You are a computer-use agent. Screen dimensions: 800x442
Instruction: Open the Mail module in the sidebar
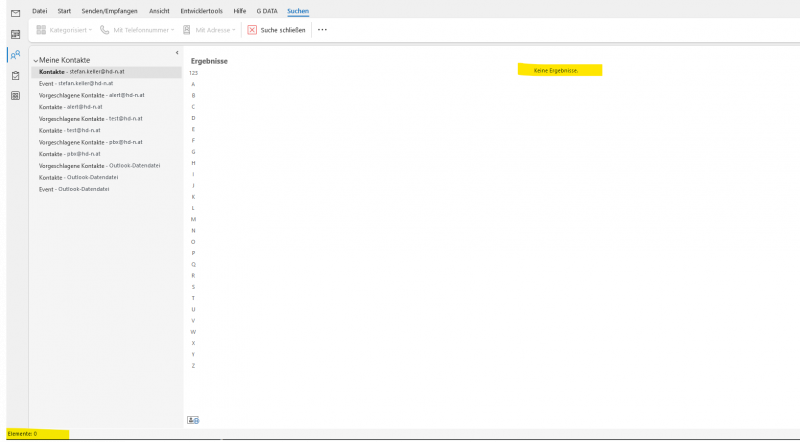click(15, 14)
